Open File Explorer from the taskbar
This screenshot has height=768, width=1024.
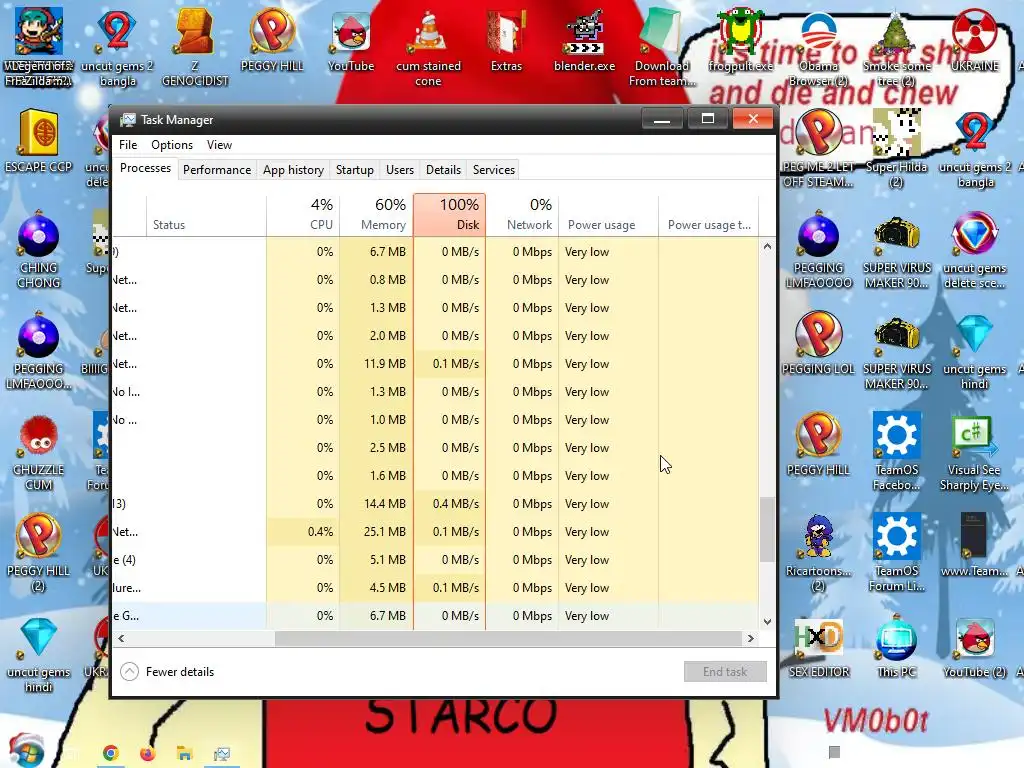tap(185, 754)
